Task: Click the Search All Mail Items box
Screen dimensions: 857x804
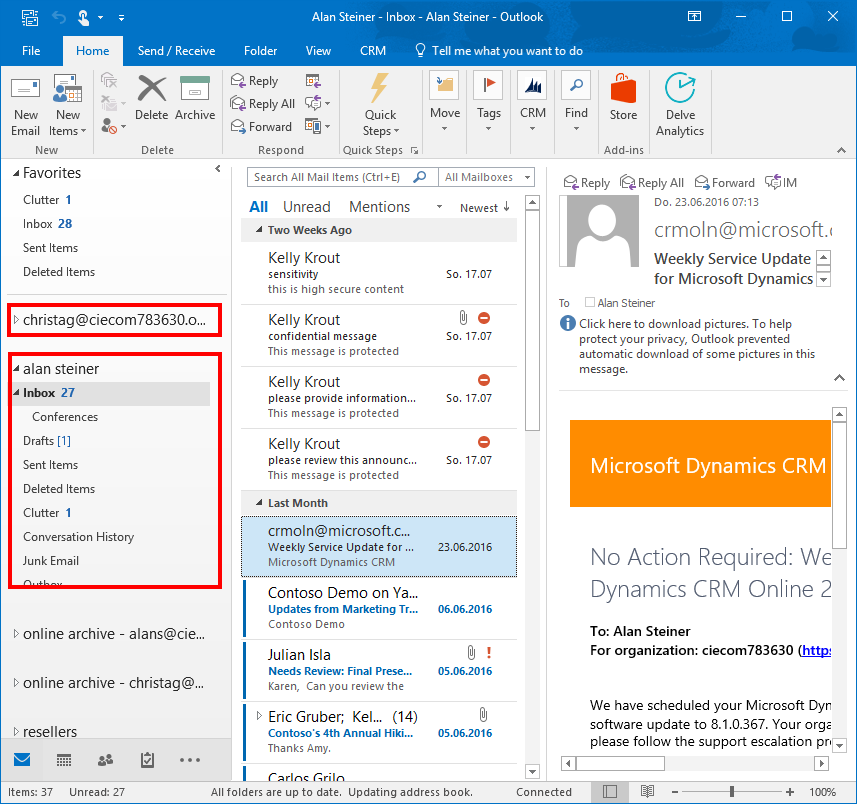Action: 330,177
